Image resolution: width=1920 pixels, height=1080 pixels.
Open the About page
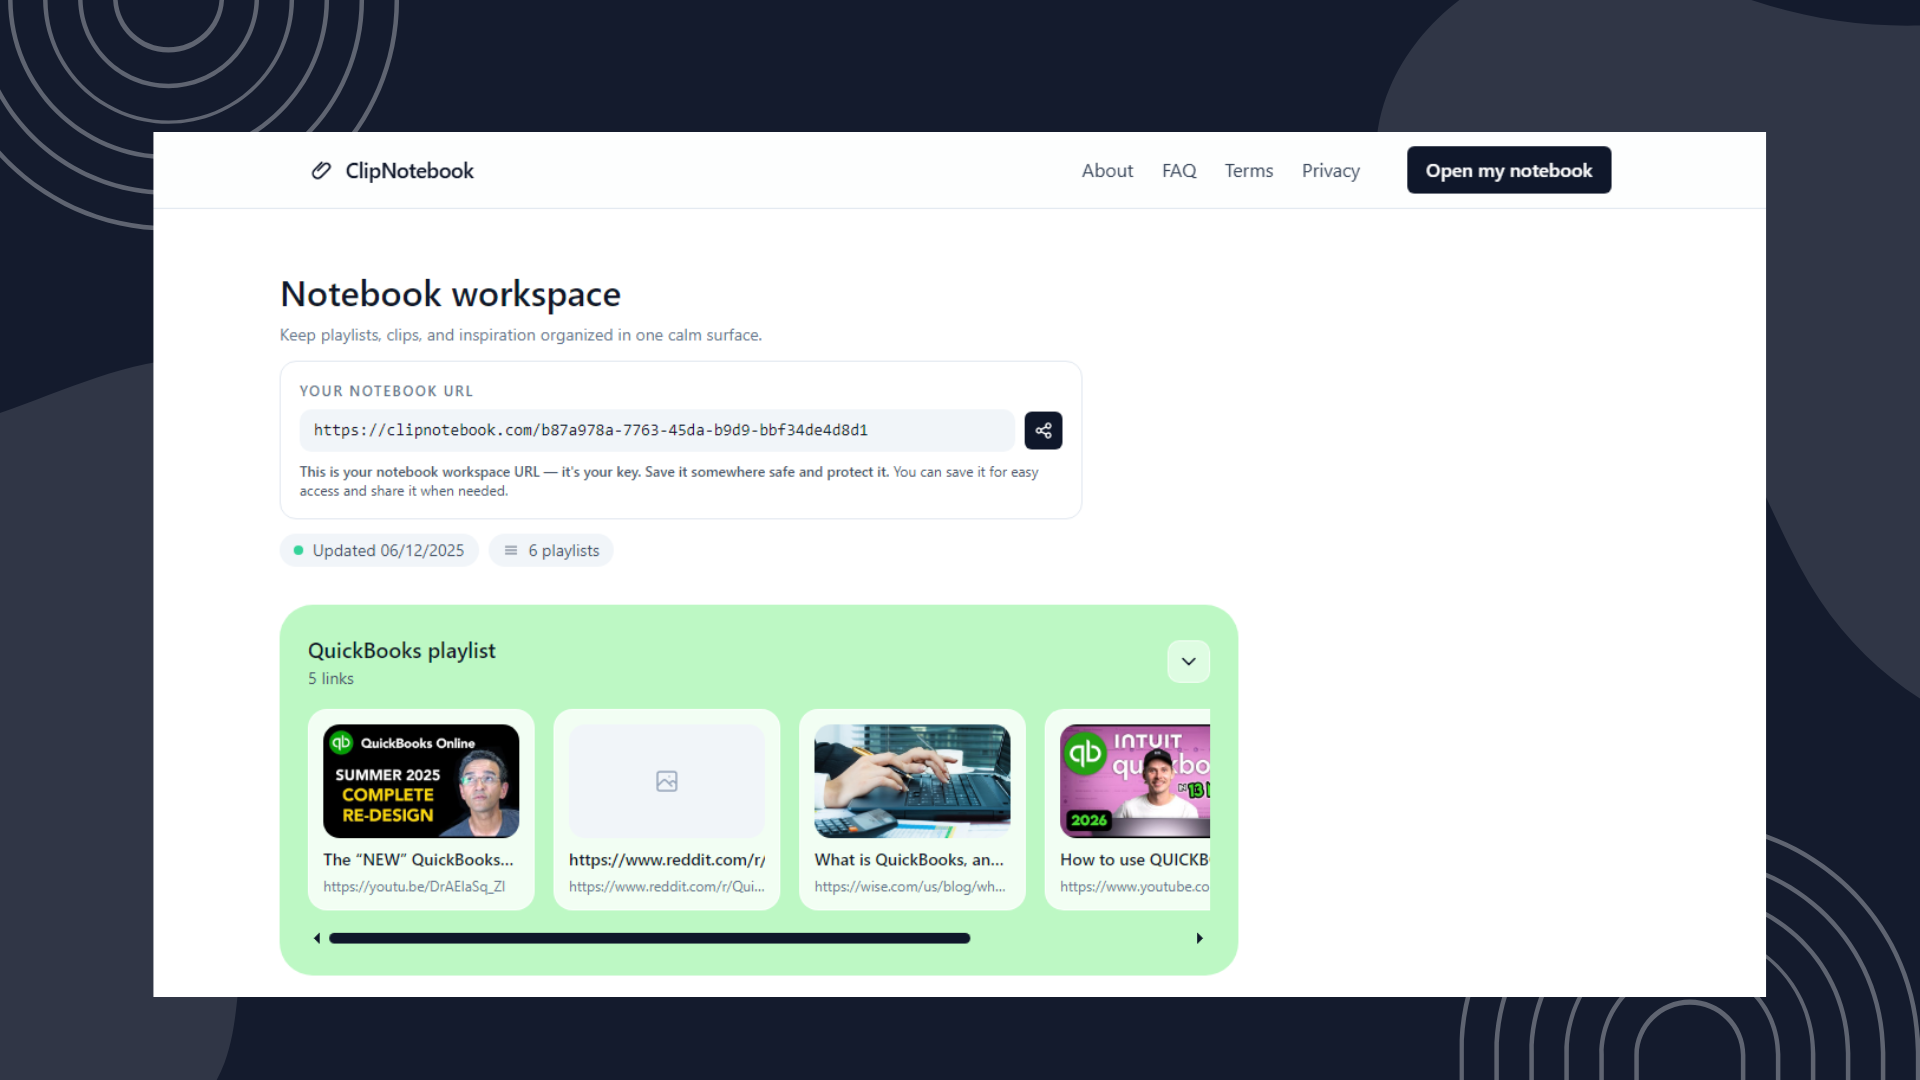pos(1107,171)
